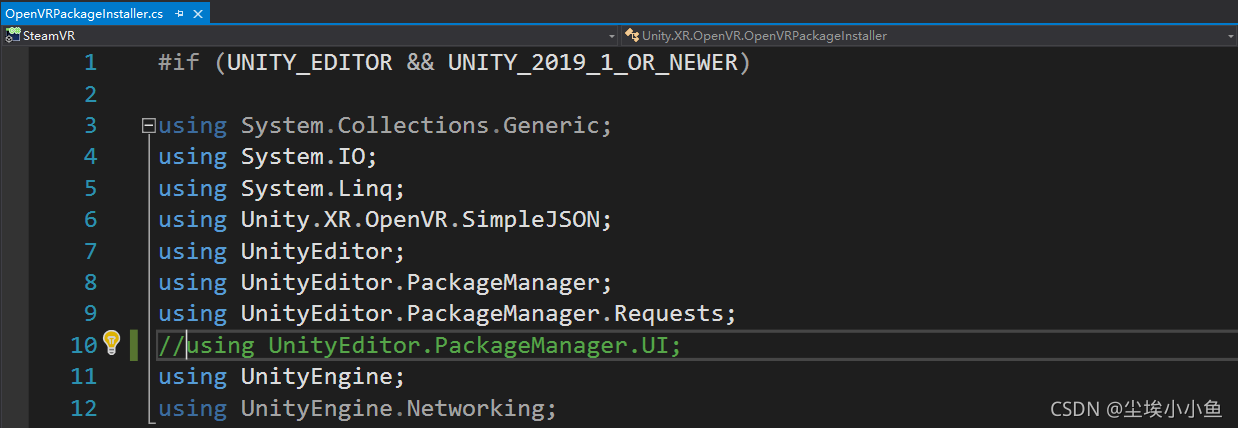Click System.IO on line 4
The image size is (1238, 428).
pyautogui.click(x=303, y=157)
